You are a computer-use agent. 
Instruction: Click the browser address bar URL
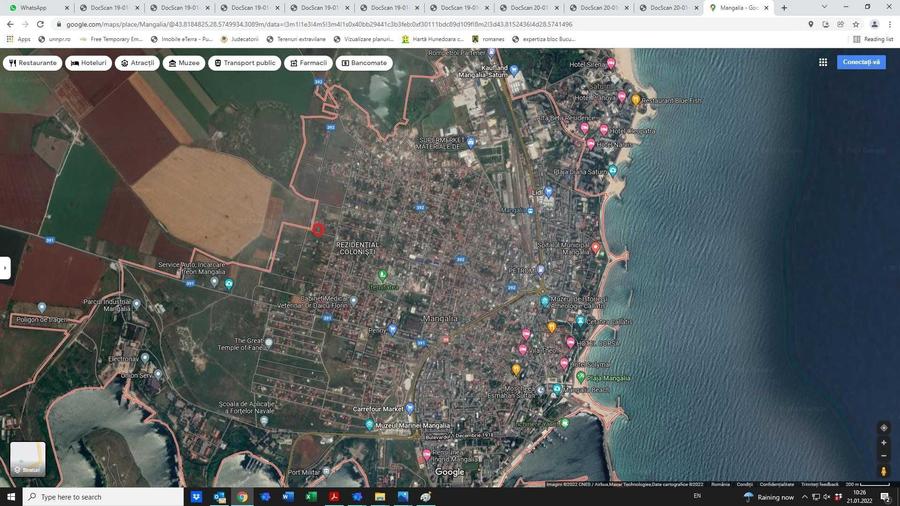[x=319, y=24]
